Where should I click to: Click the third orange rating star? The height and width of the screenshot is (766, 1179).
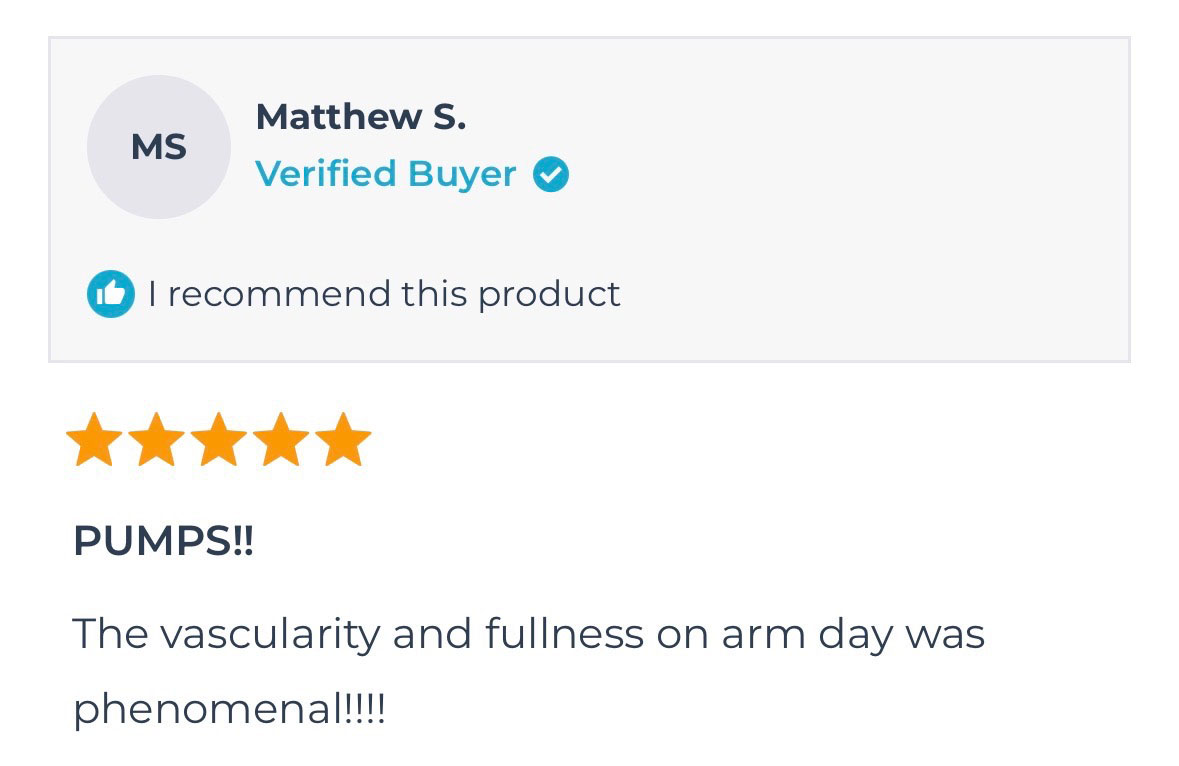219,441
